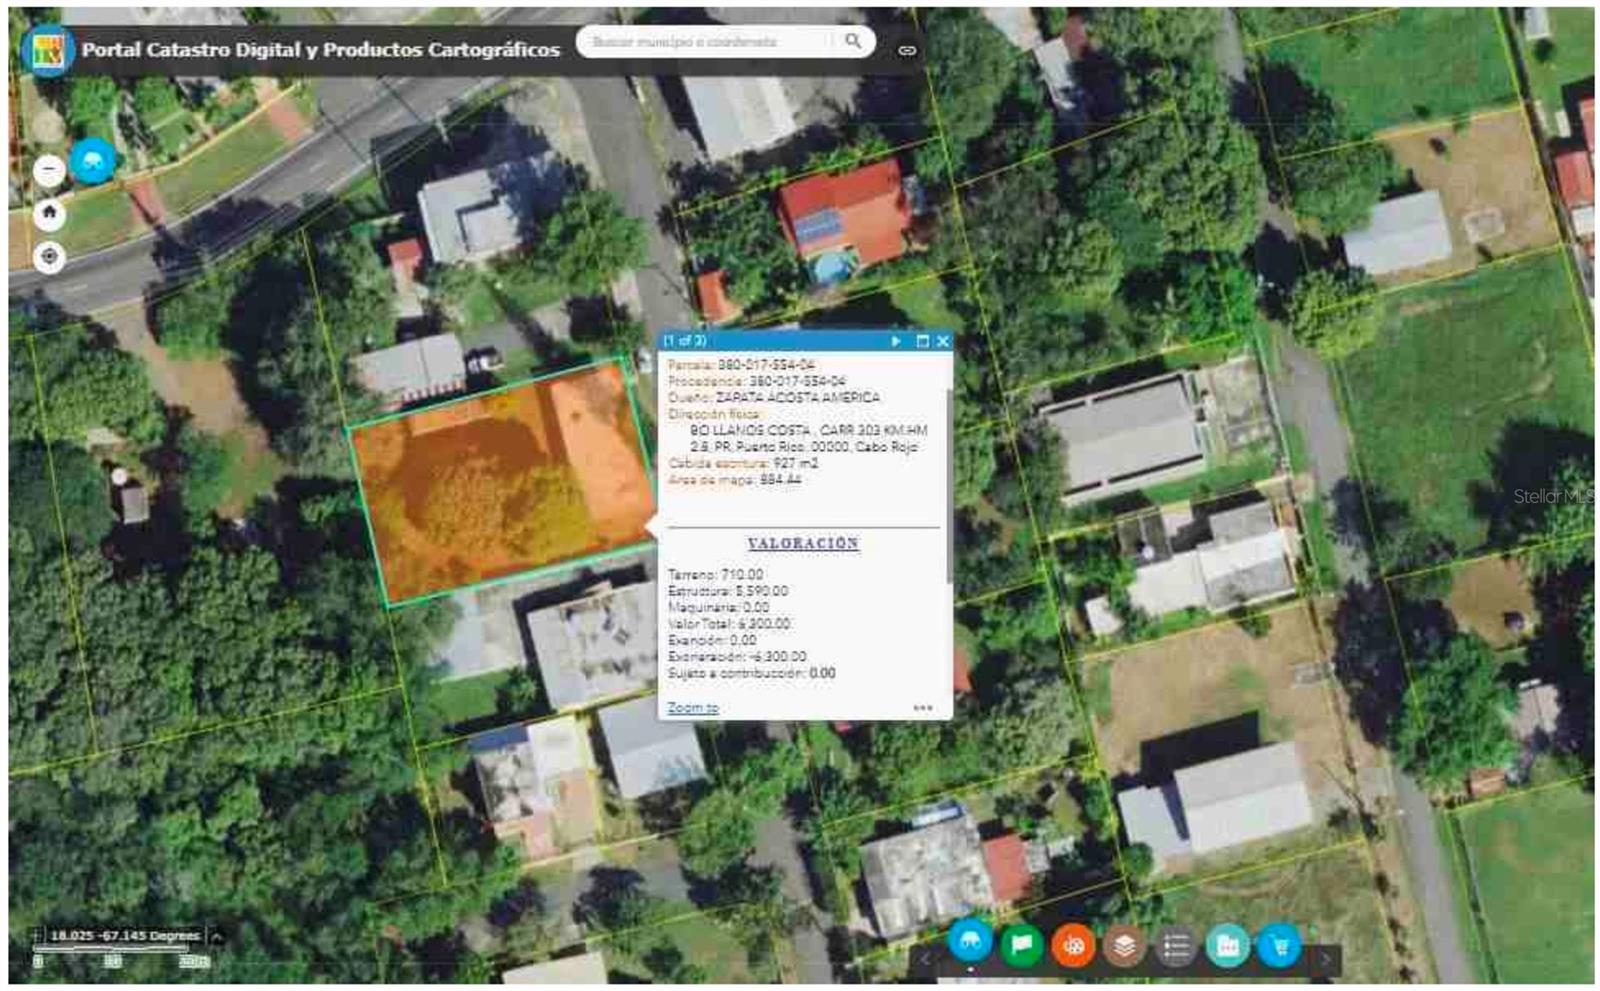The image size is (1600, 991).
Task: Click the search magnifier icon
Action: (x=852, y=41)
